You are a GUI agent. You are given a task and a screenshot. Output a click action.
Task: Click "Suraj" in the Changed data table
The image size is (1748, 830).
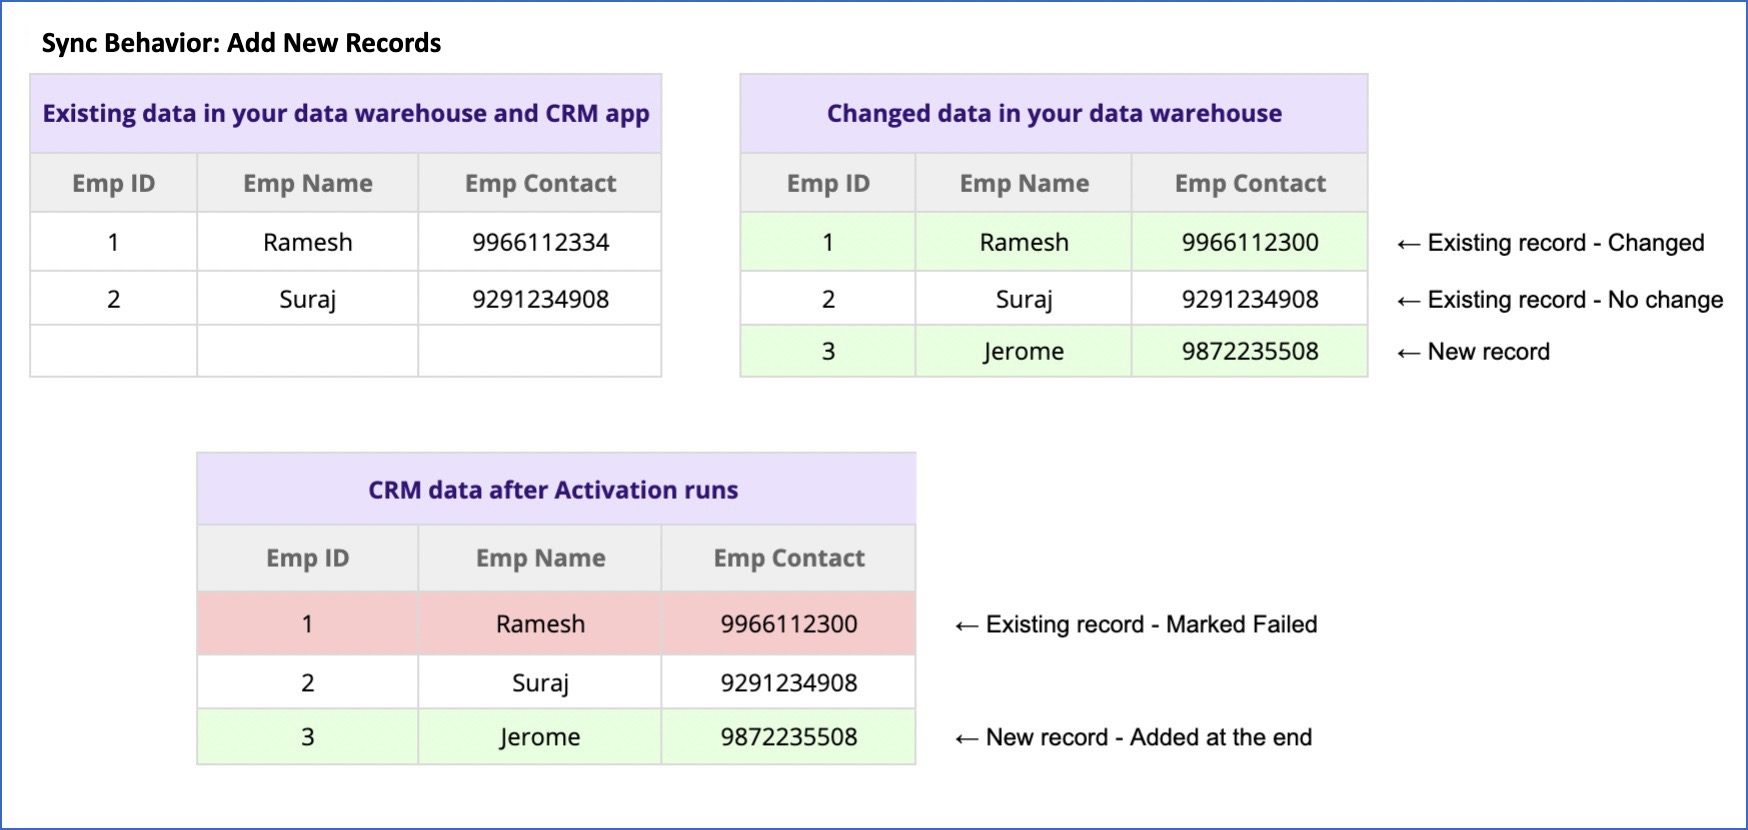point(1024,300)
